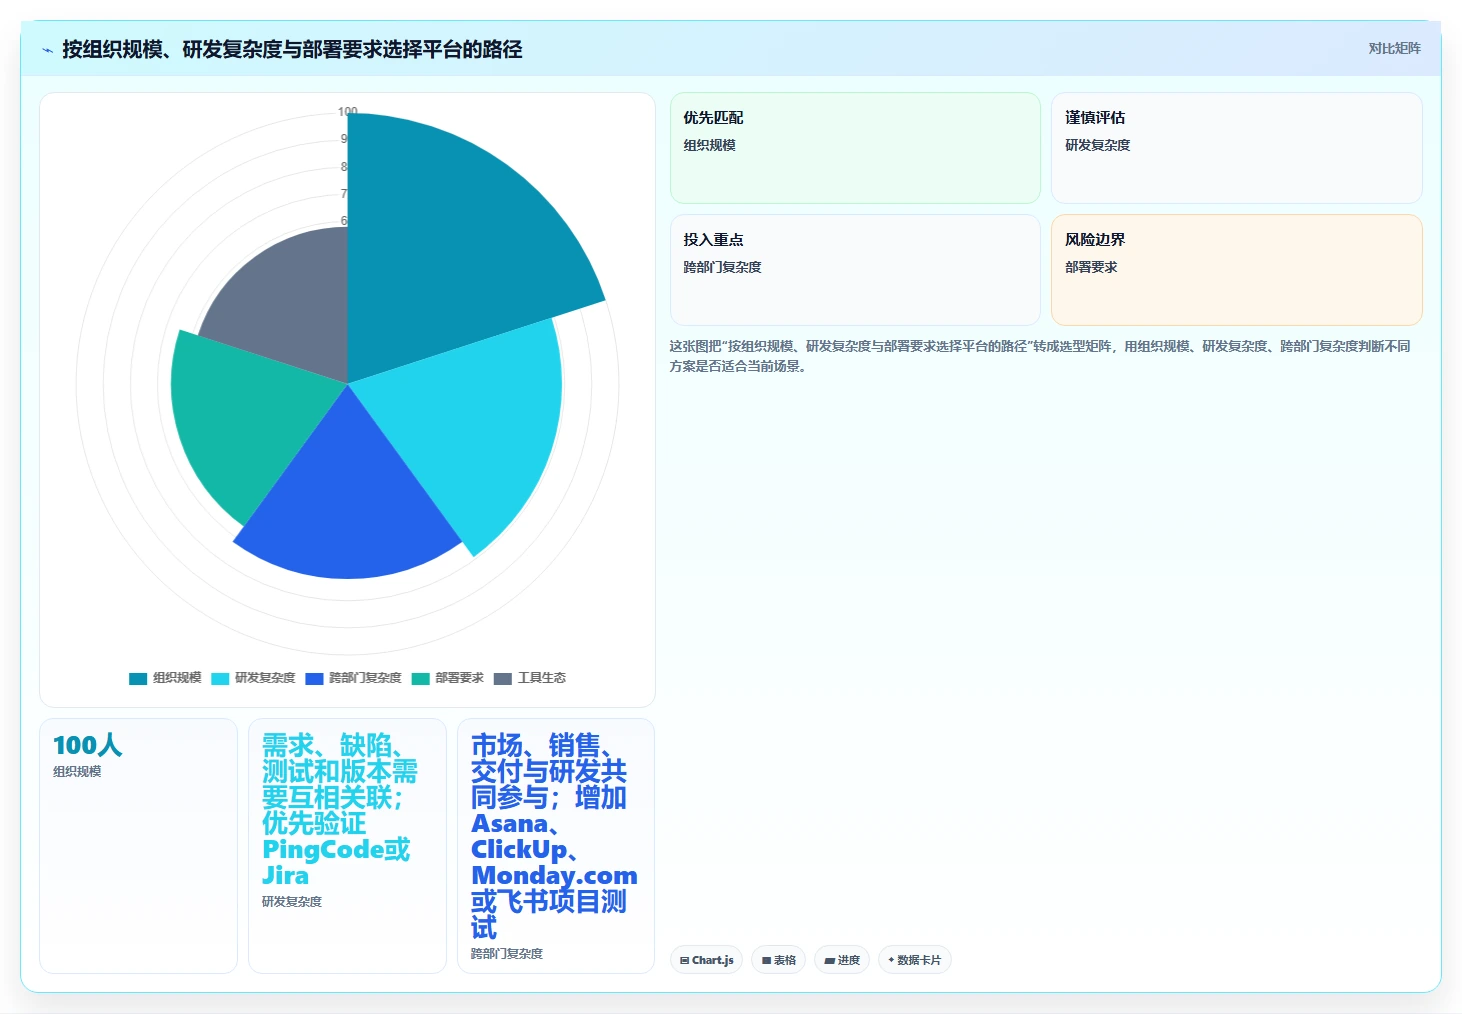Click 跨部门复杂度 subtitle in the 投入重点 card
This screenshot has width=1462, height=1014.
tap(722, 267)
